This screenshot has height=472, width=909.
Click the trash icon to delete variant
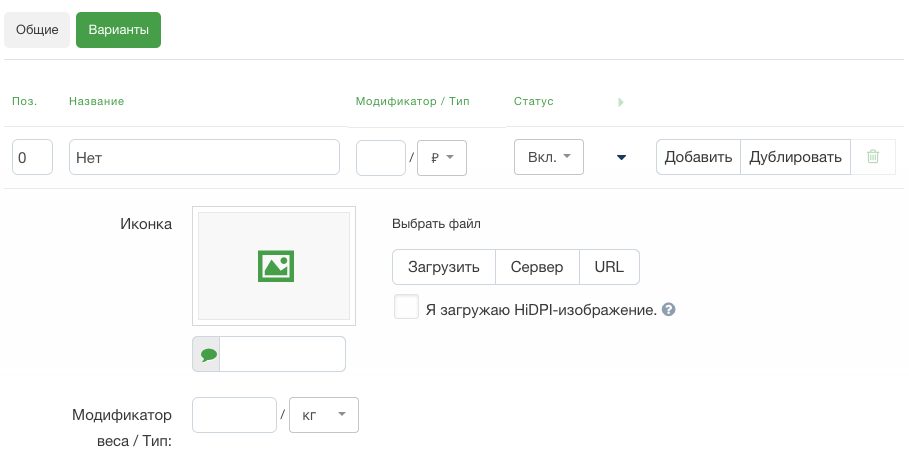[872, 157]
